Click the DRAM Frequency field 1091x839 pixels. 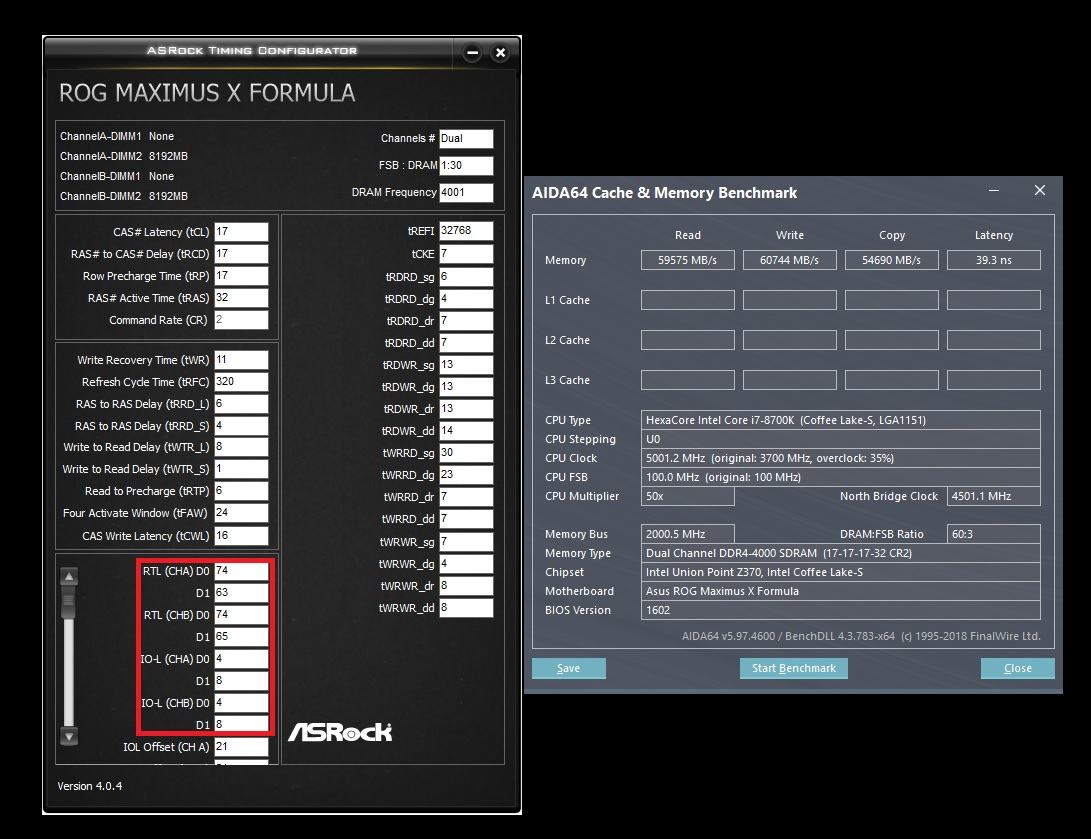pyautogui.click(x=466, y=193)
